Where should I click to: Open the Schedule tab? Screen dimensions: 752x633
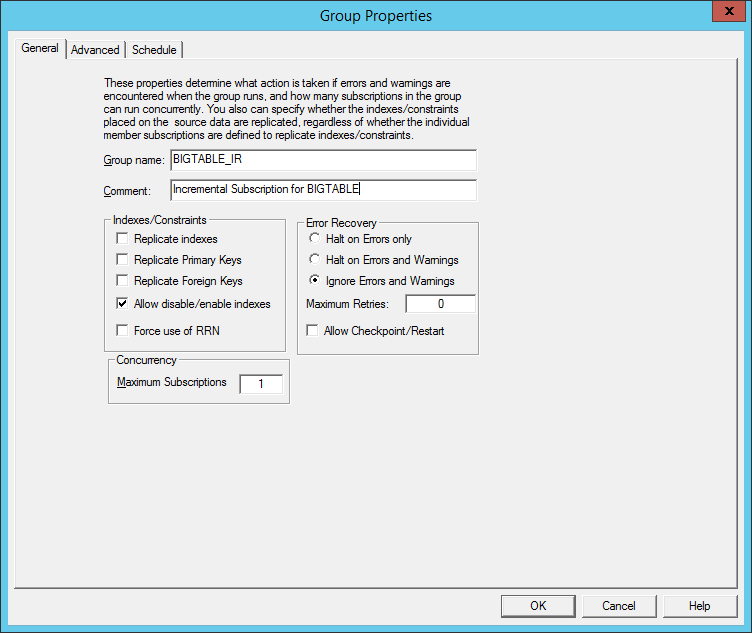tap(154, 50)
